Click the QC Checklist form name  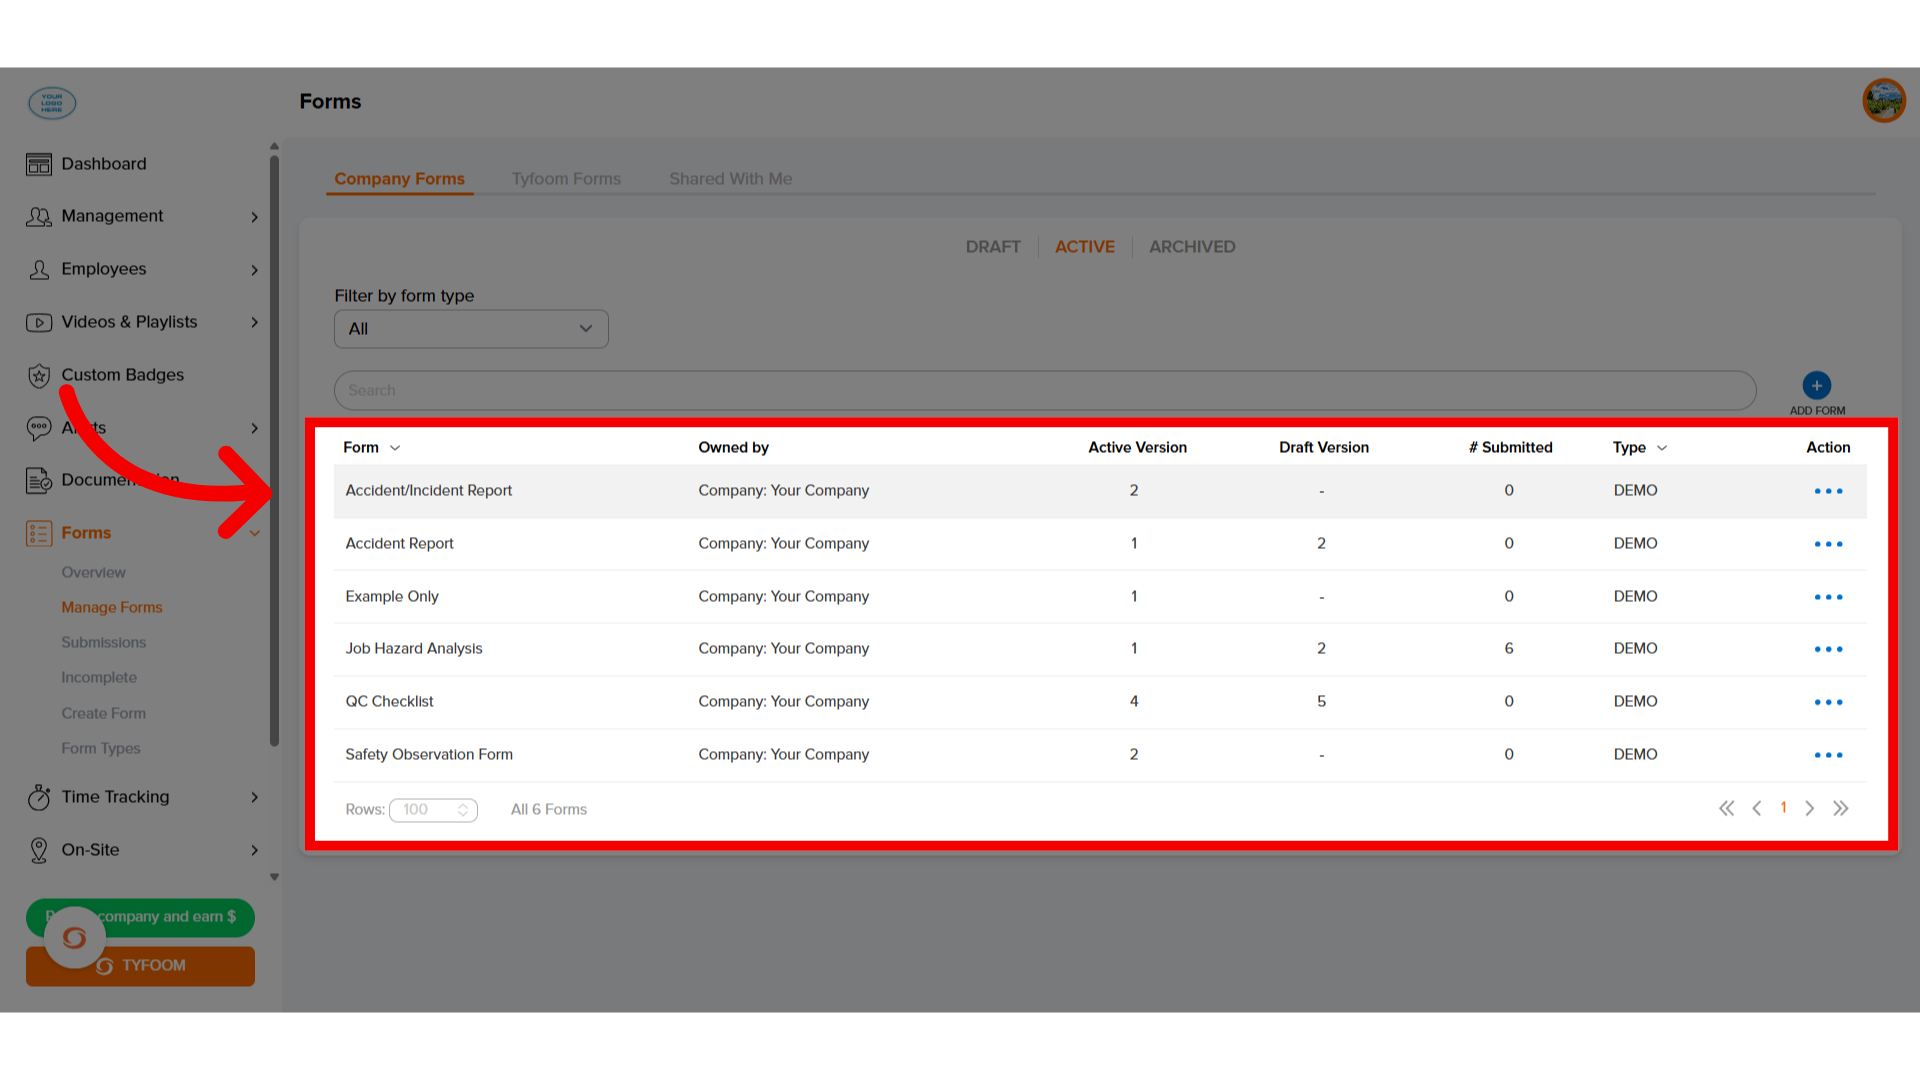tap(389, 701)
